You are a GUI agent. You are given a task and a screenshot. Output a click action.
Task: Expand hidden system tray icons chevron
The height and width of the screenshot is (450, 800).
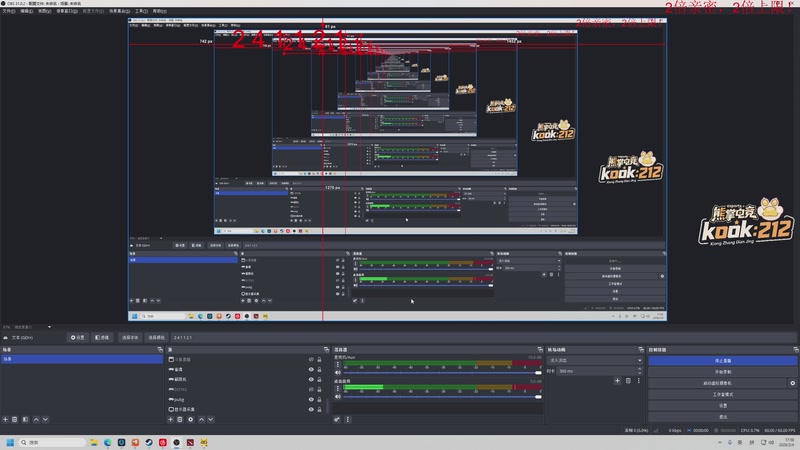click(x=719, y=442)
